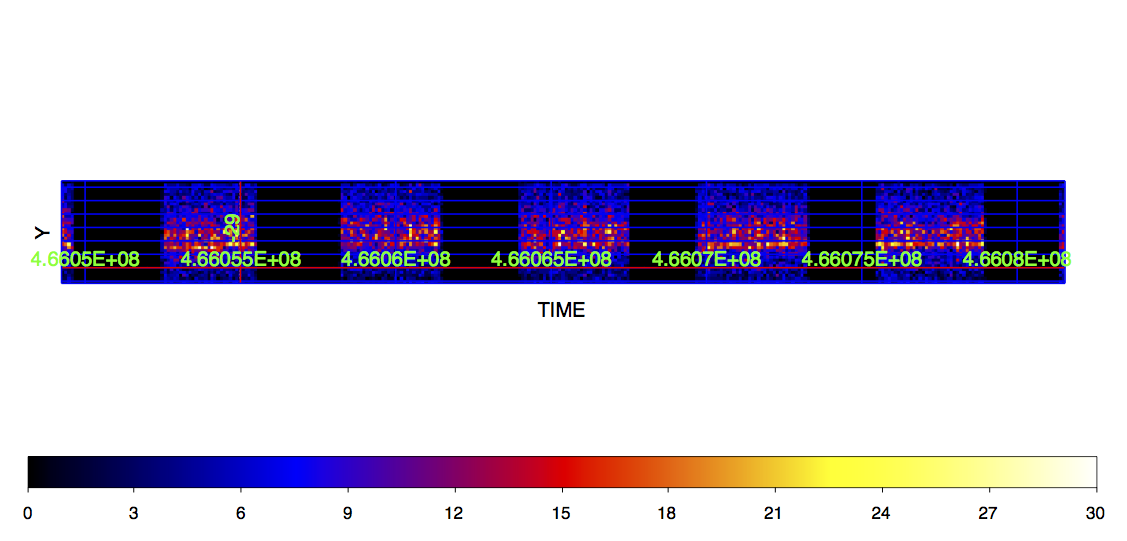1127x541 pixels.
Task: Click the 4.6606E+08 time axis label
Action: click(x=396, y=259)
